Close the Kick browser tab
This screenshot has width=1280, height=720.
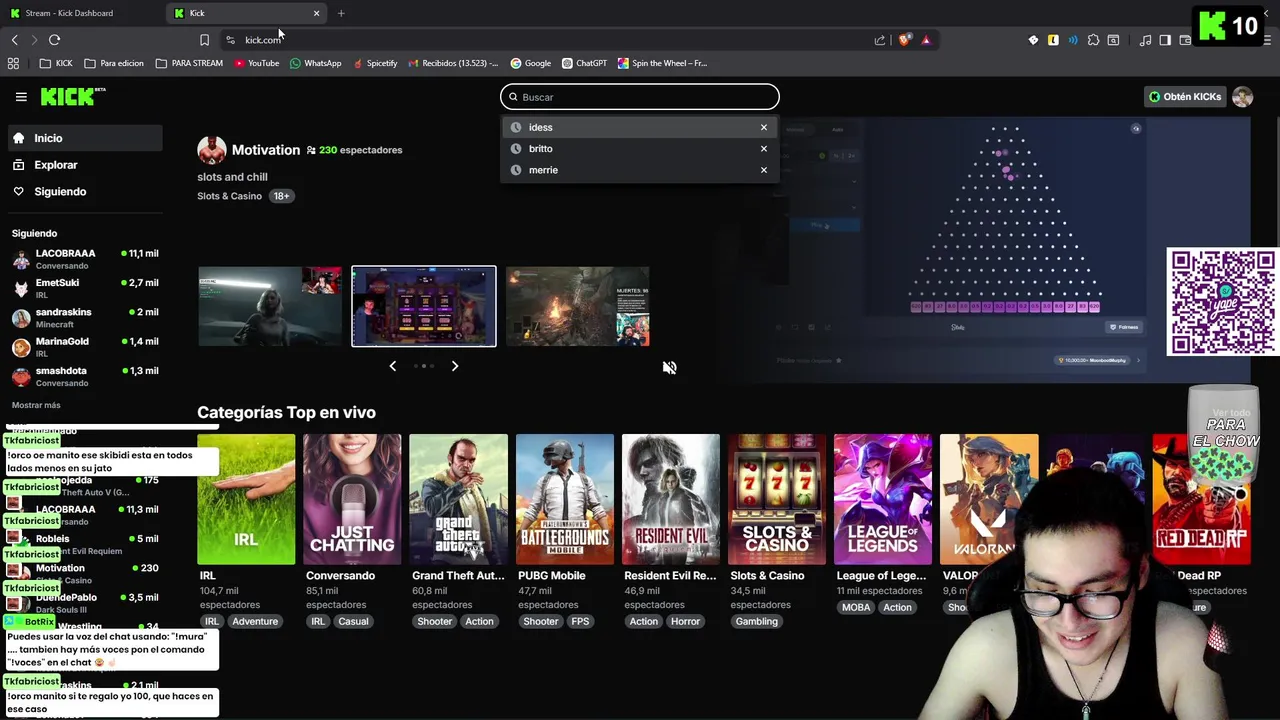coord(317,13)
